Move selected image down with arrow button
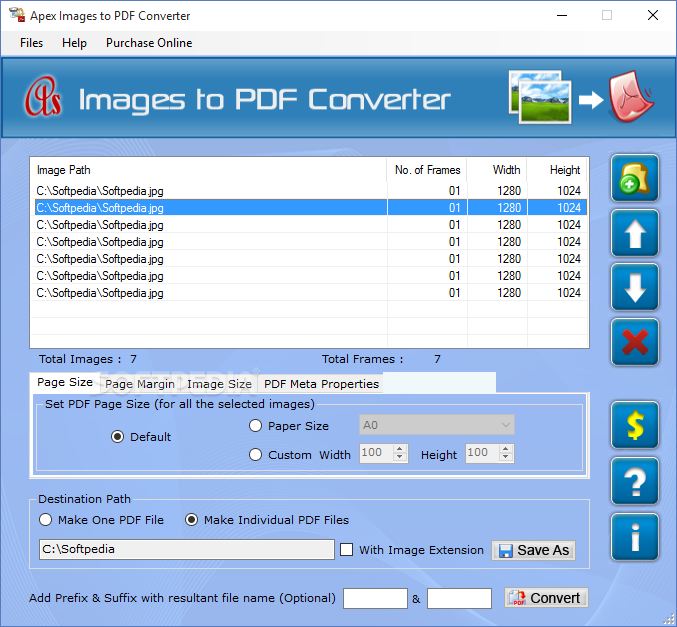 pos(634,288)
